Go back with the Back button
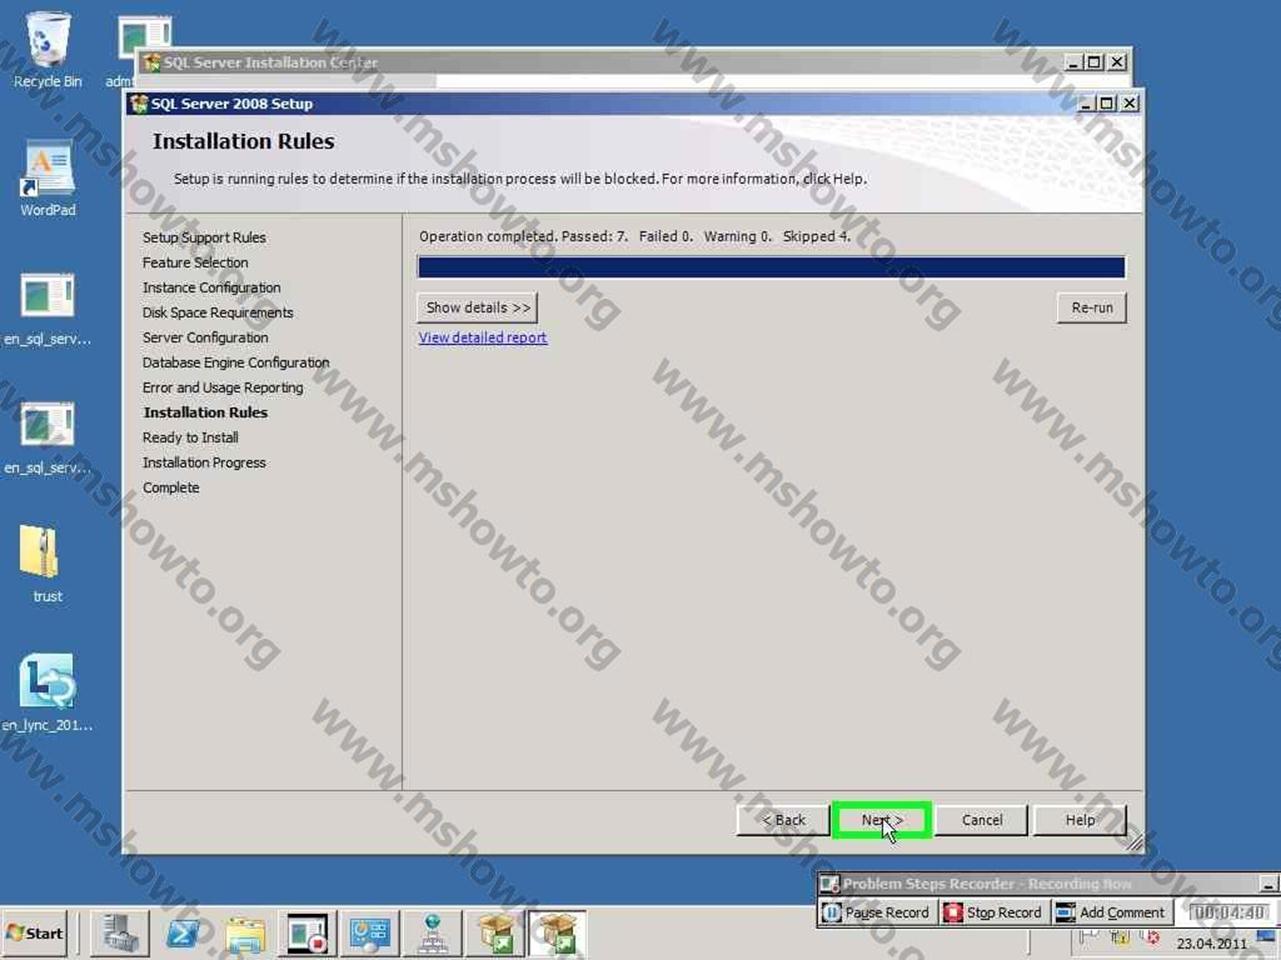The image size is (1281, 960). (x=783, y=820)
